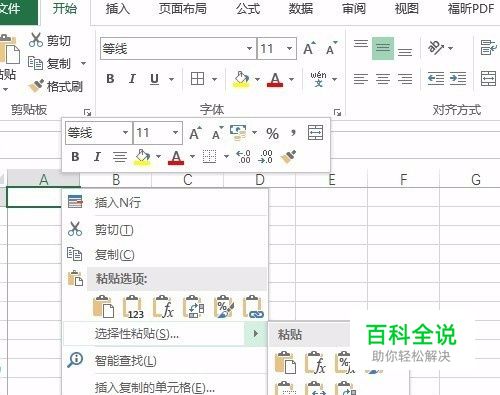Choose 剪切(T) from the context menu

(165, 230)
